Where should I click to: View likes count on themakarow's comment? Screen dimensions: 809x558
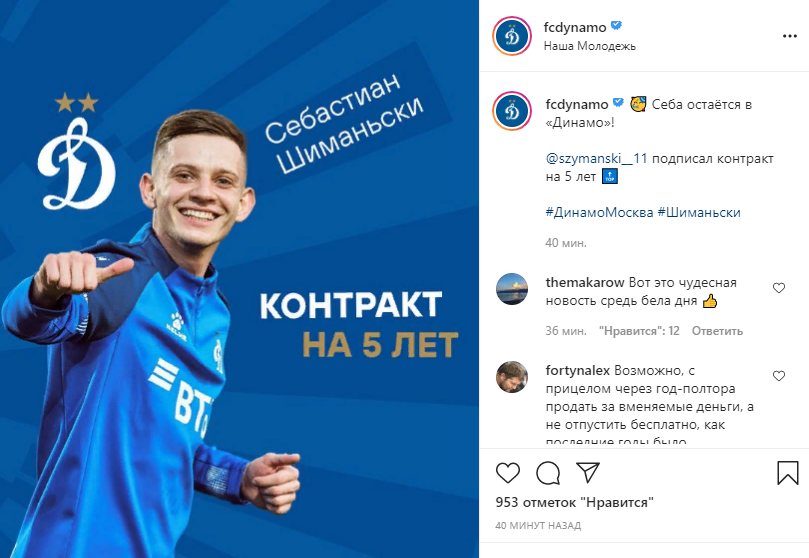tap(639, 331)
